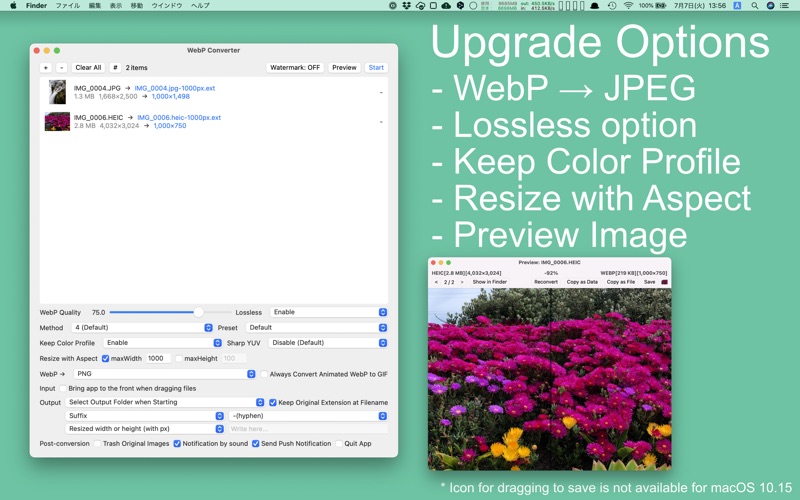
Task: Click the Siri icon in menu bar
Action: [770, 5]
